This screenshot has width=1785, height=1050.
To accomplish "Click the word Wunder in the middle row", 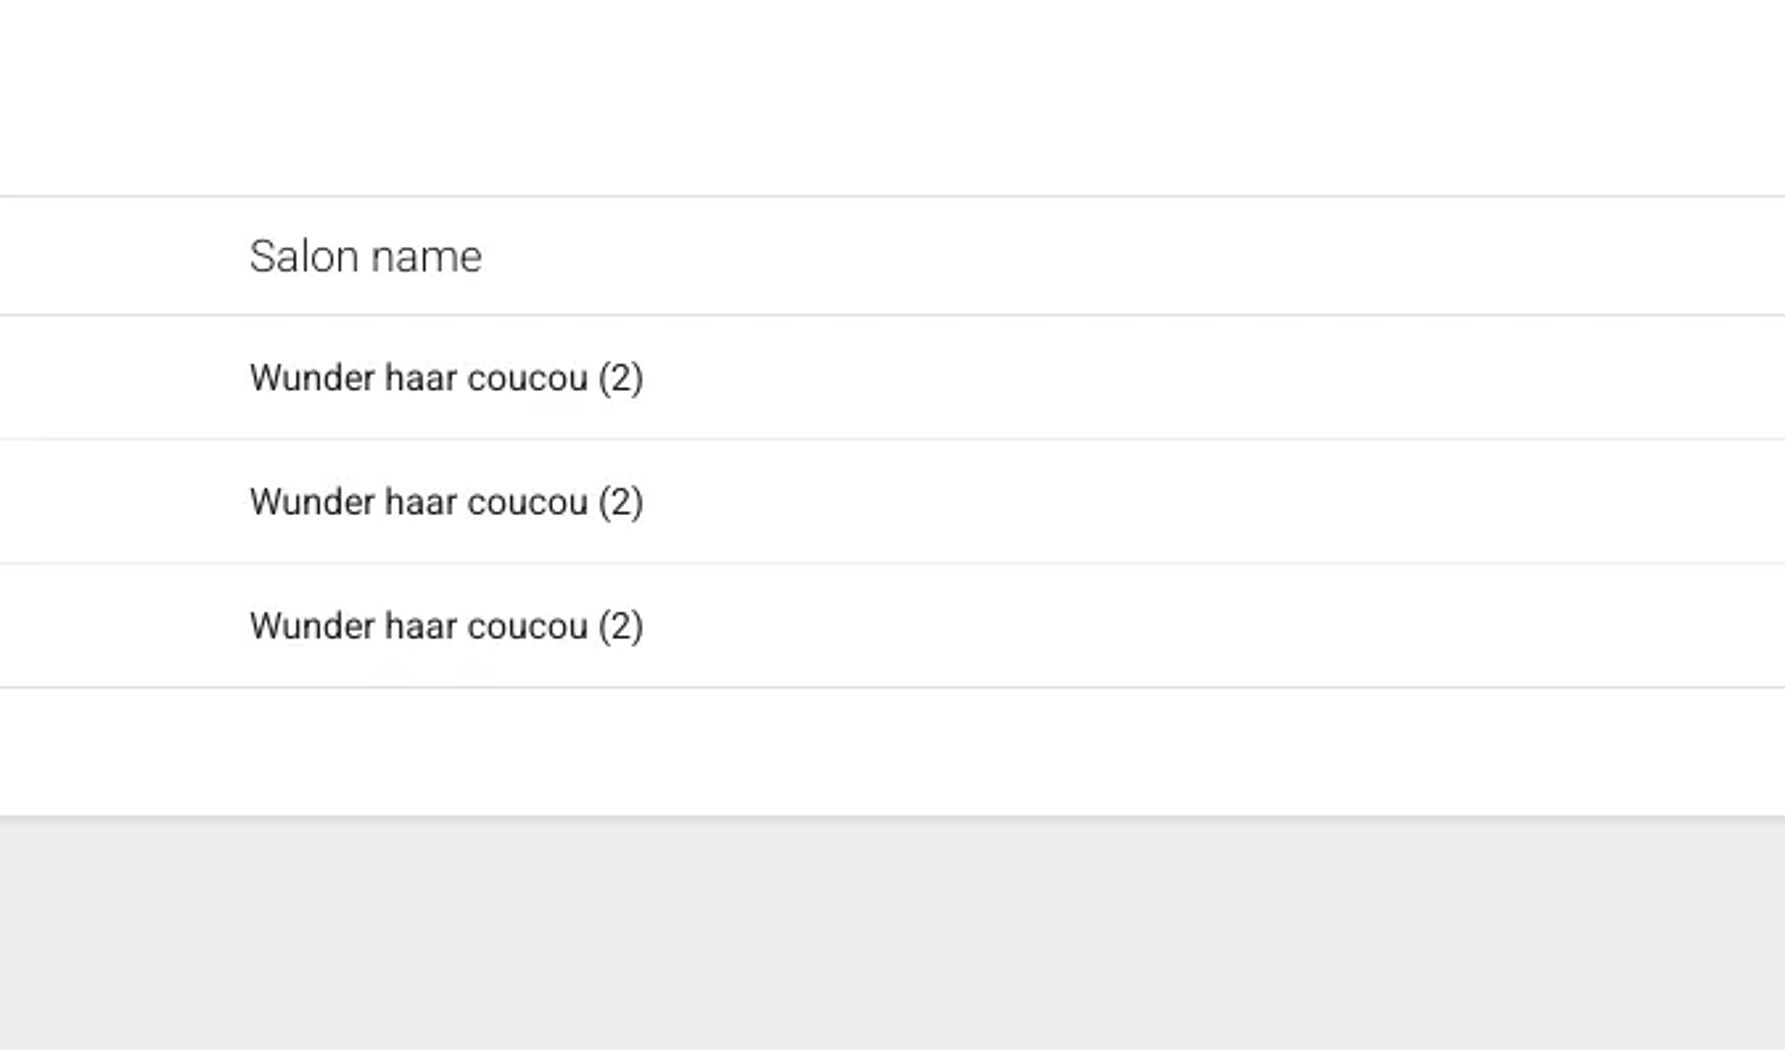I will coord(312,502).
